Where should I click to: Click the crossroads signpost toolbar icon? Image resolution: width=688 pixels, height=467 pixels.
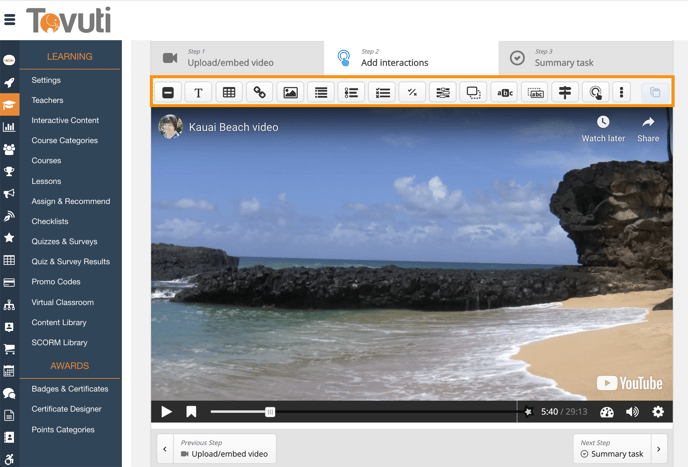(x=565, y=93)
